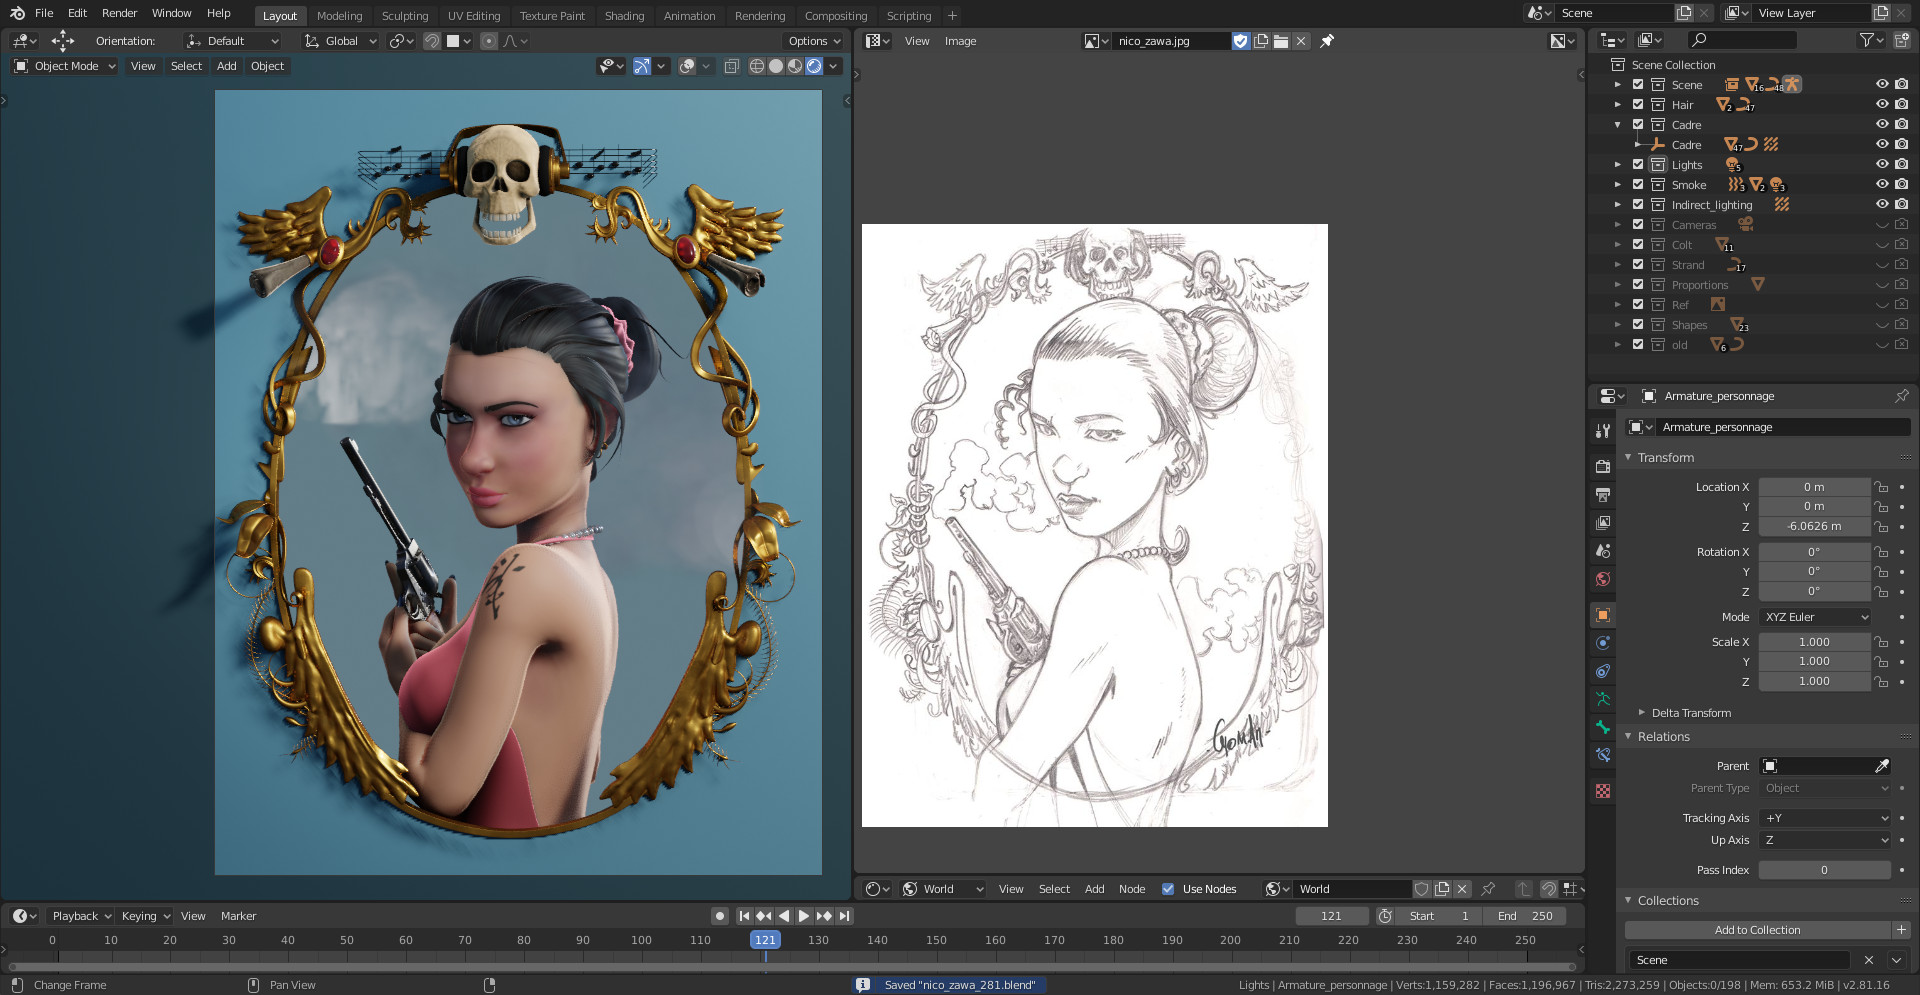Switch to the Shading workspace tab
This screenshot has height=995, width=1920.
point(624,16)
